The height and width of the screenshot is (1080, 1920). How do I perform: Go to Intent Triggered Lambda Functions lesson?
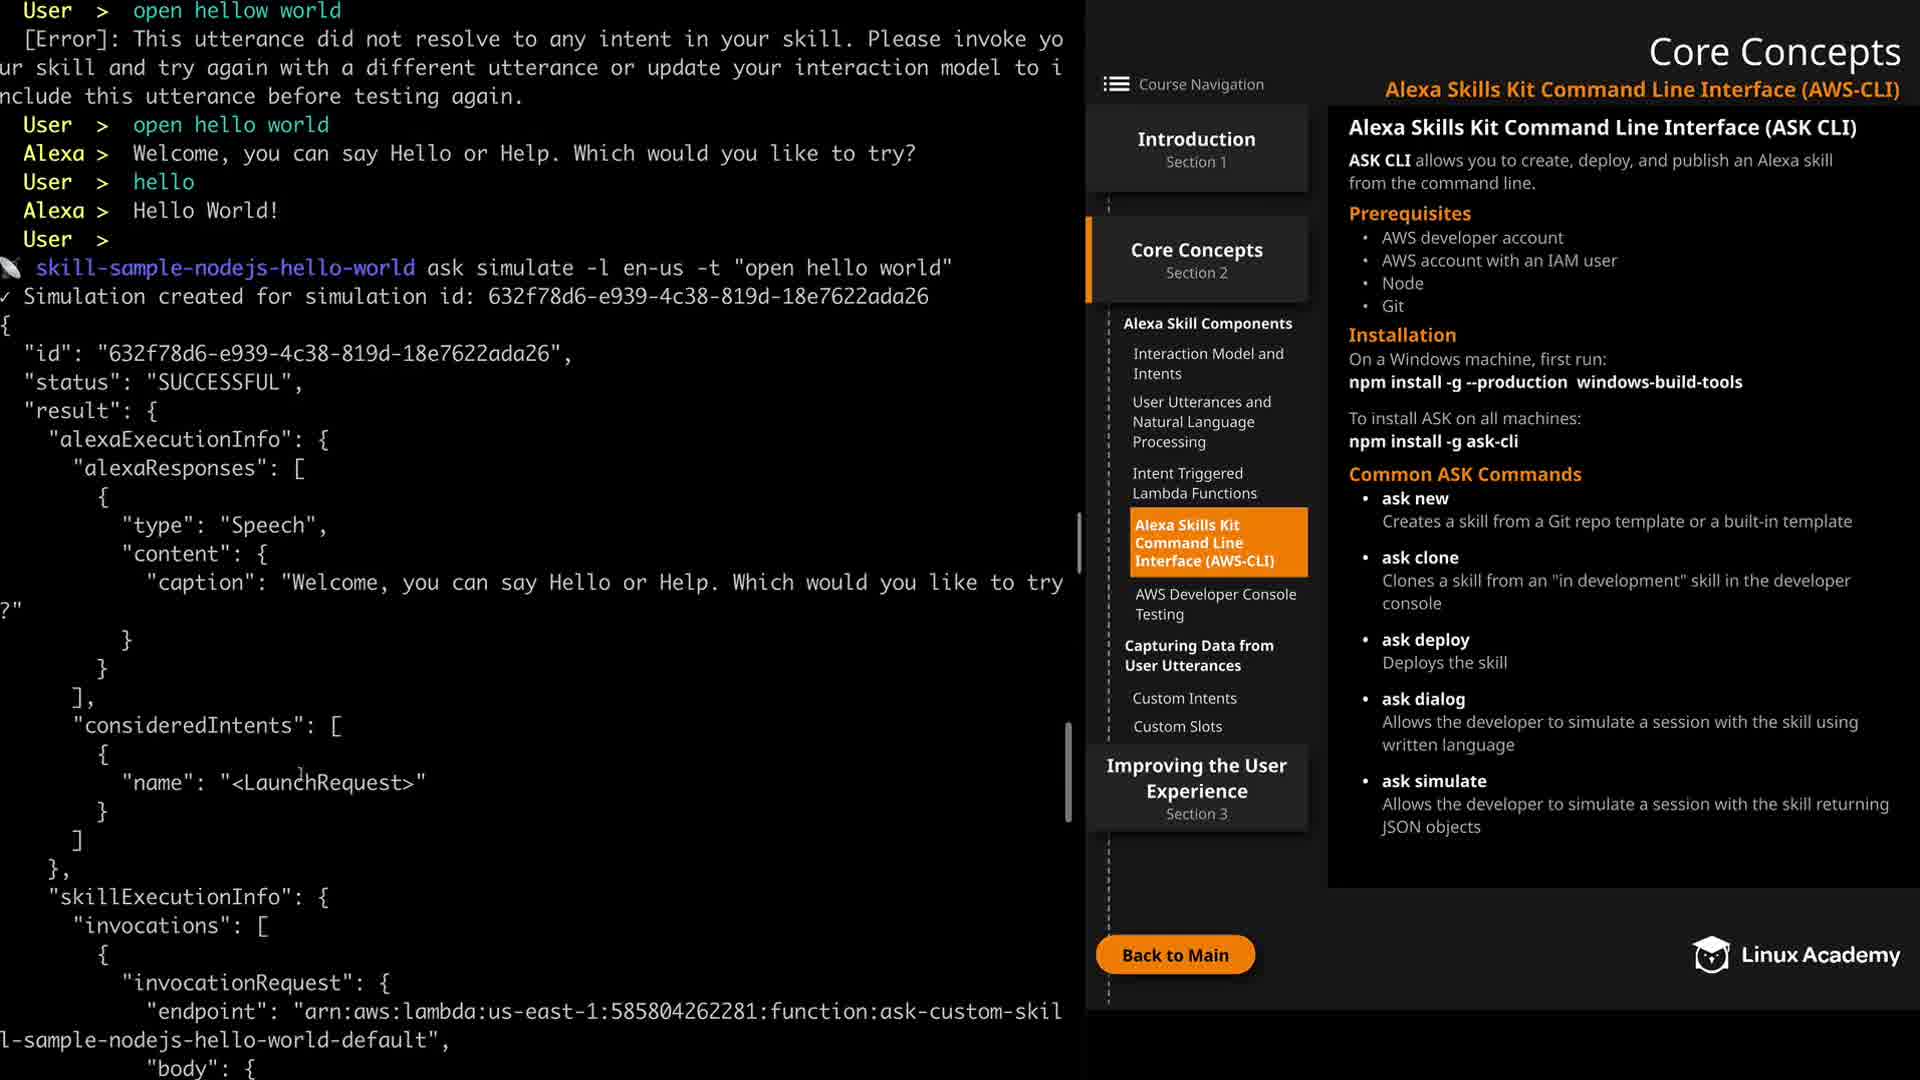pos(1194,483)
